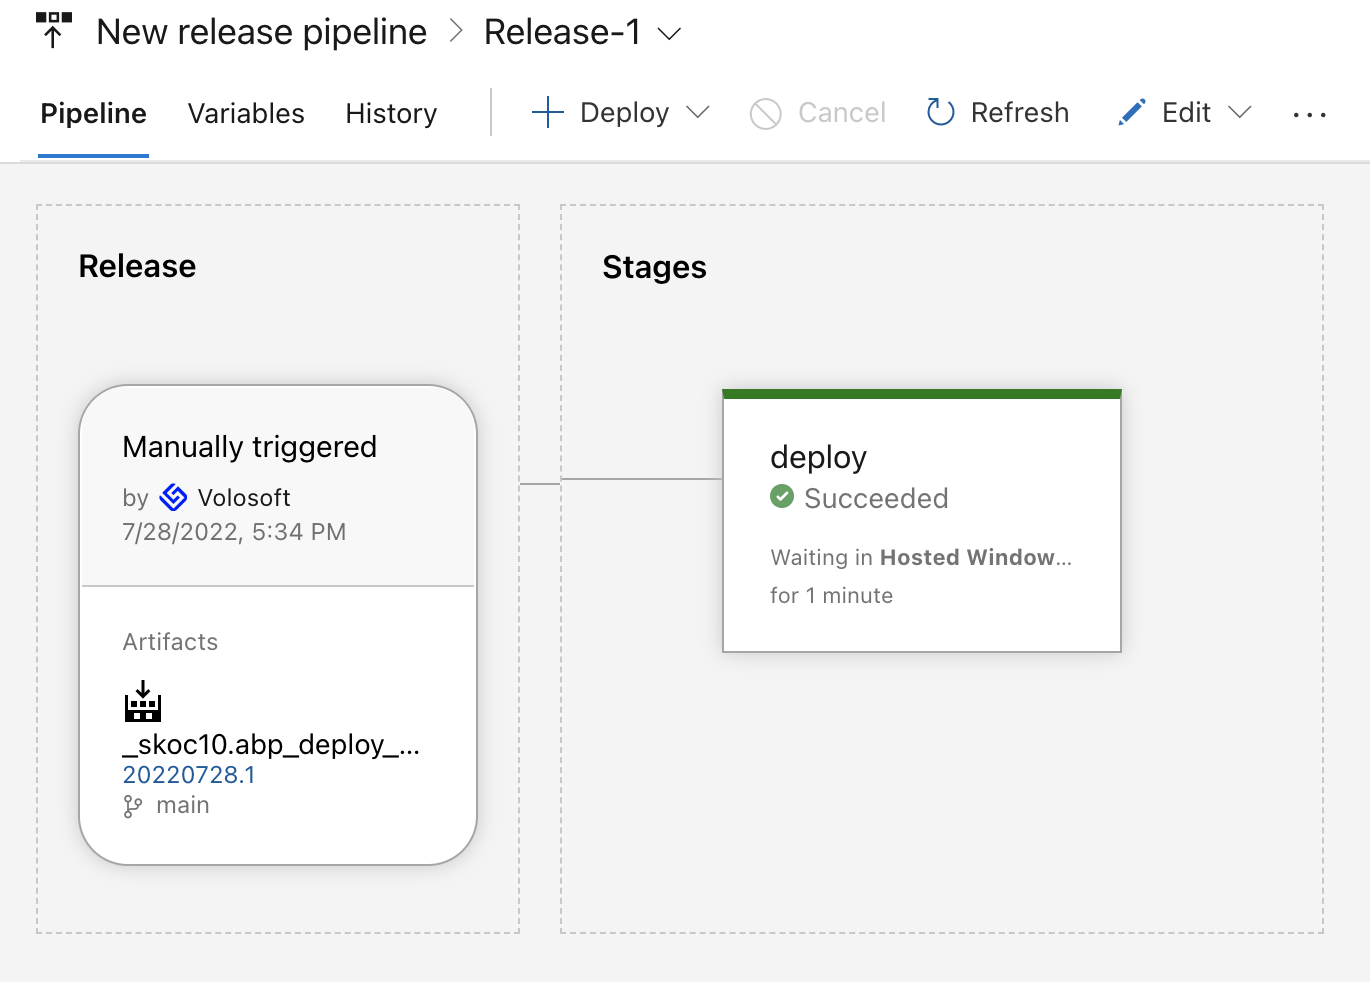
Task: Switch to the Variables tab
Action: point(245,113)
